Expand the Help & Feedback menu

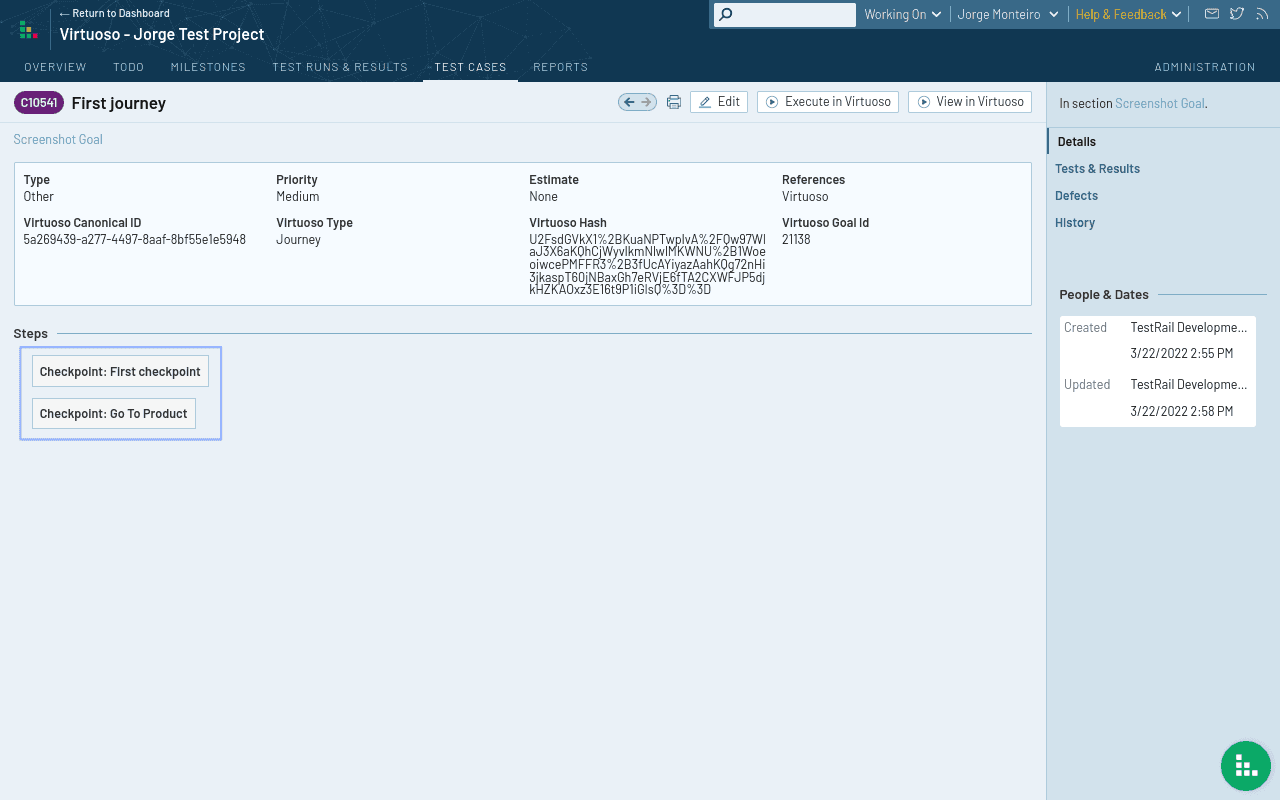tap(1128, 14)
